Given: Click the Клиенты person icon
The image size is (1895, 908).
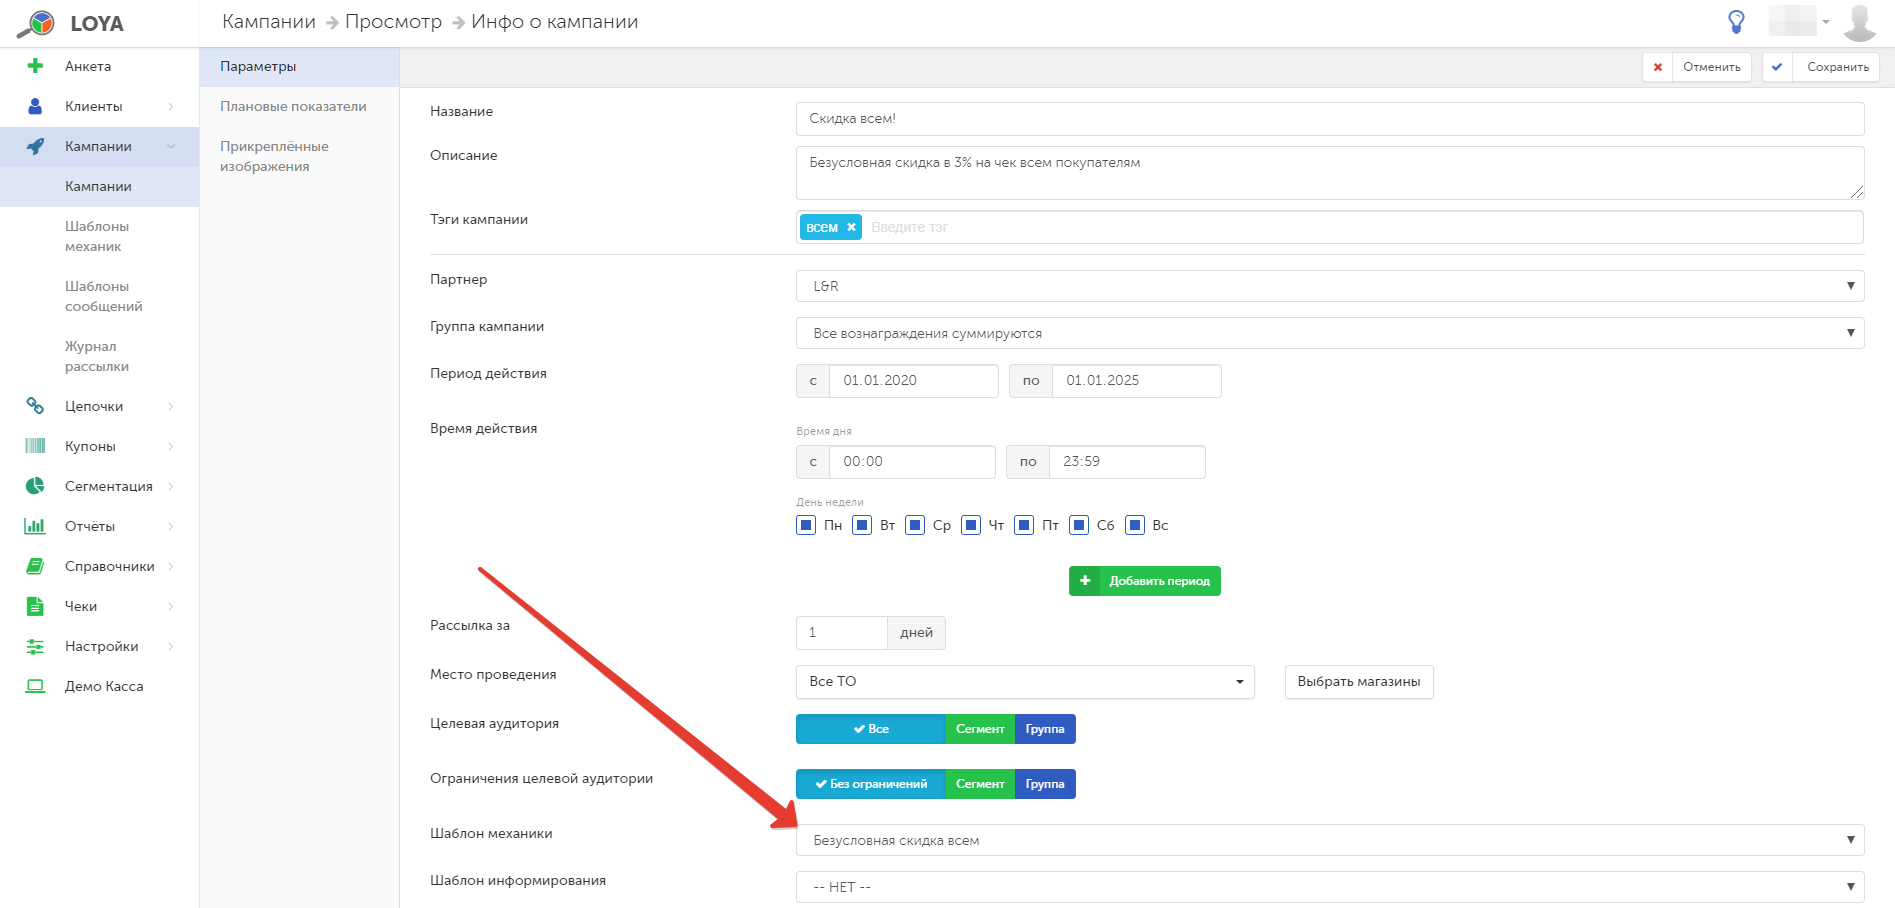Looking at the screenshot, I should click(35, 106).
